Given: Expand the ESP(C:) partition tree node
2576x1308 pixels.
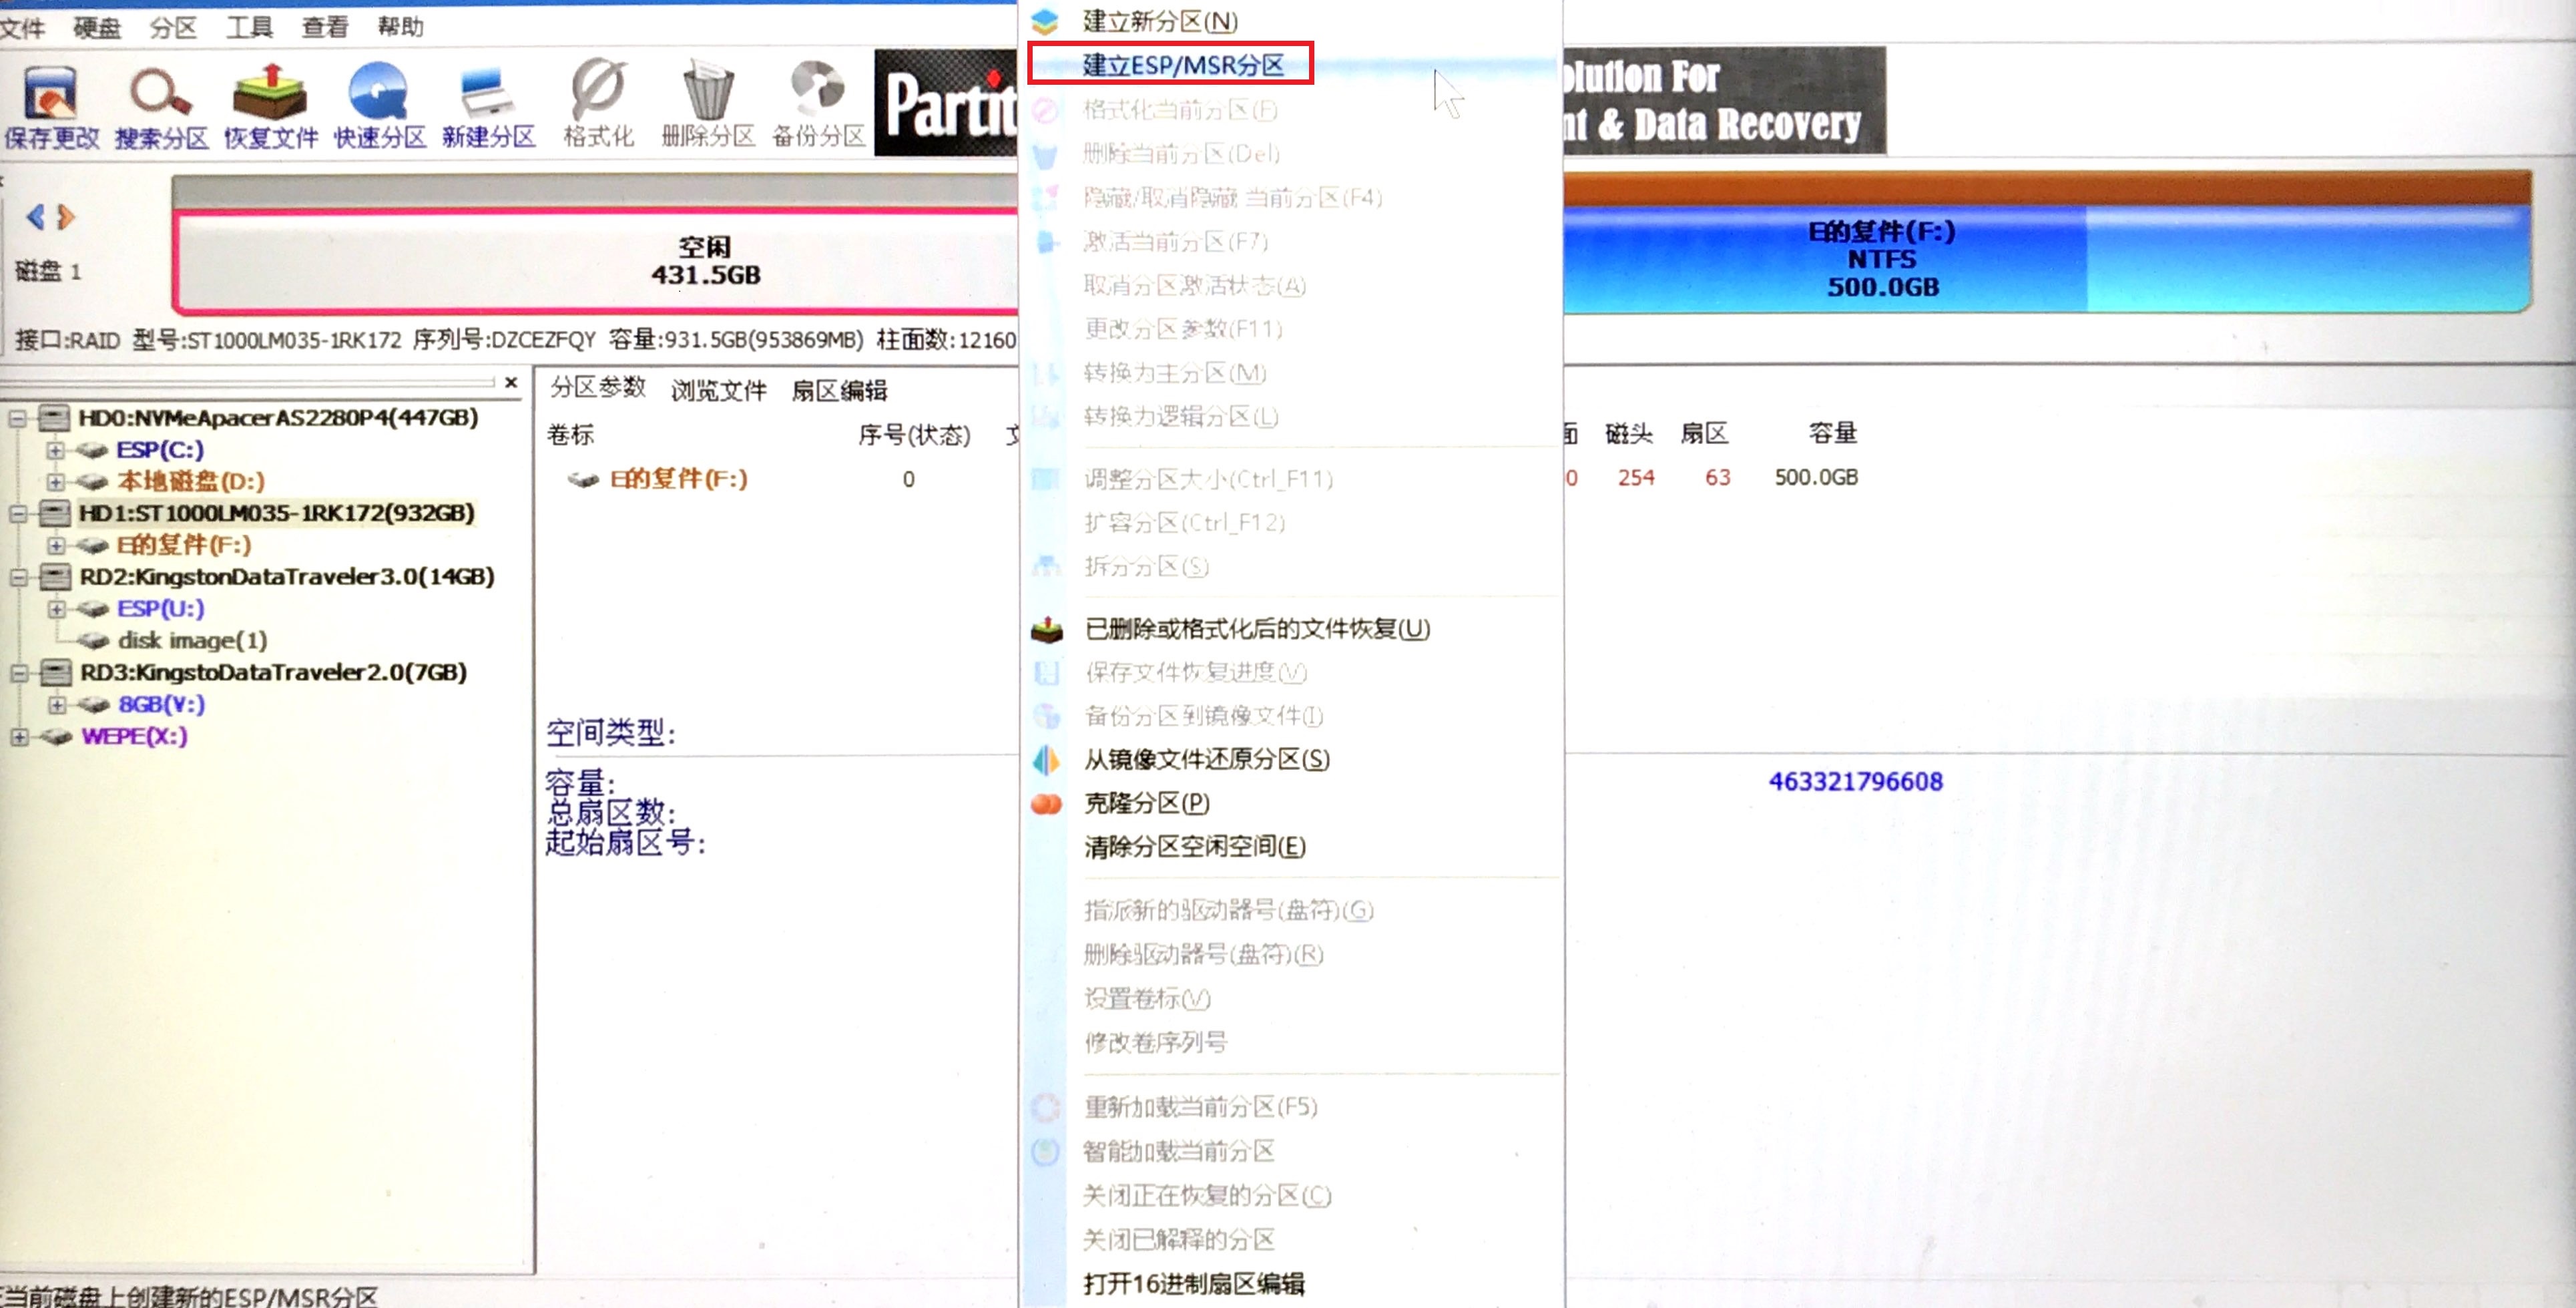Looking at the screenshot, I should pyautogui.click(x=56, y=450).
